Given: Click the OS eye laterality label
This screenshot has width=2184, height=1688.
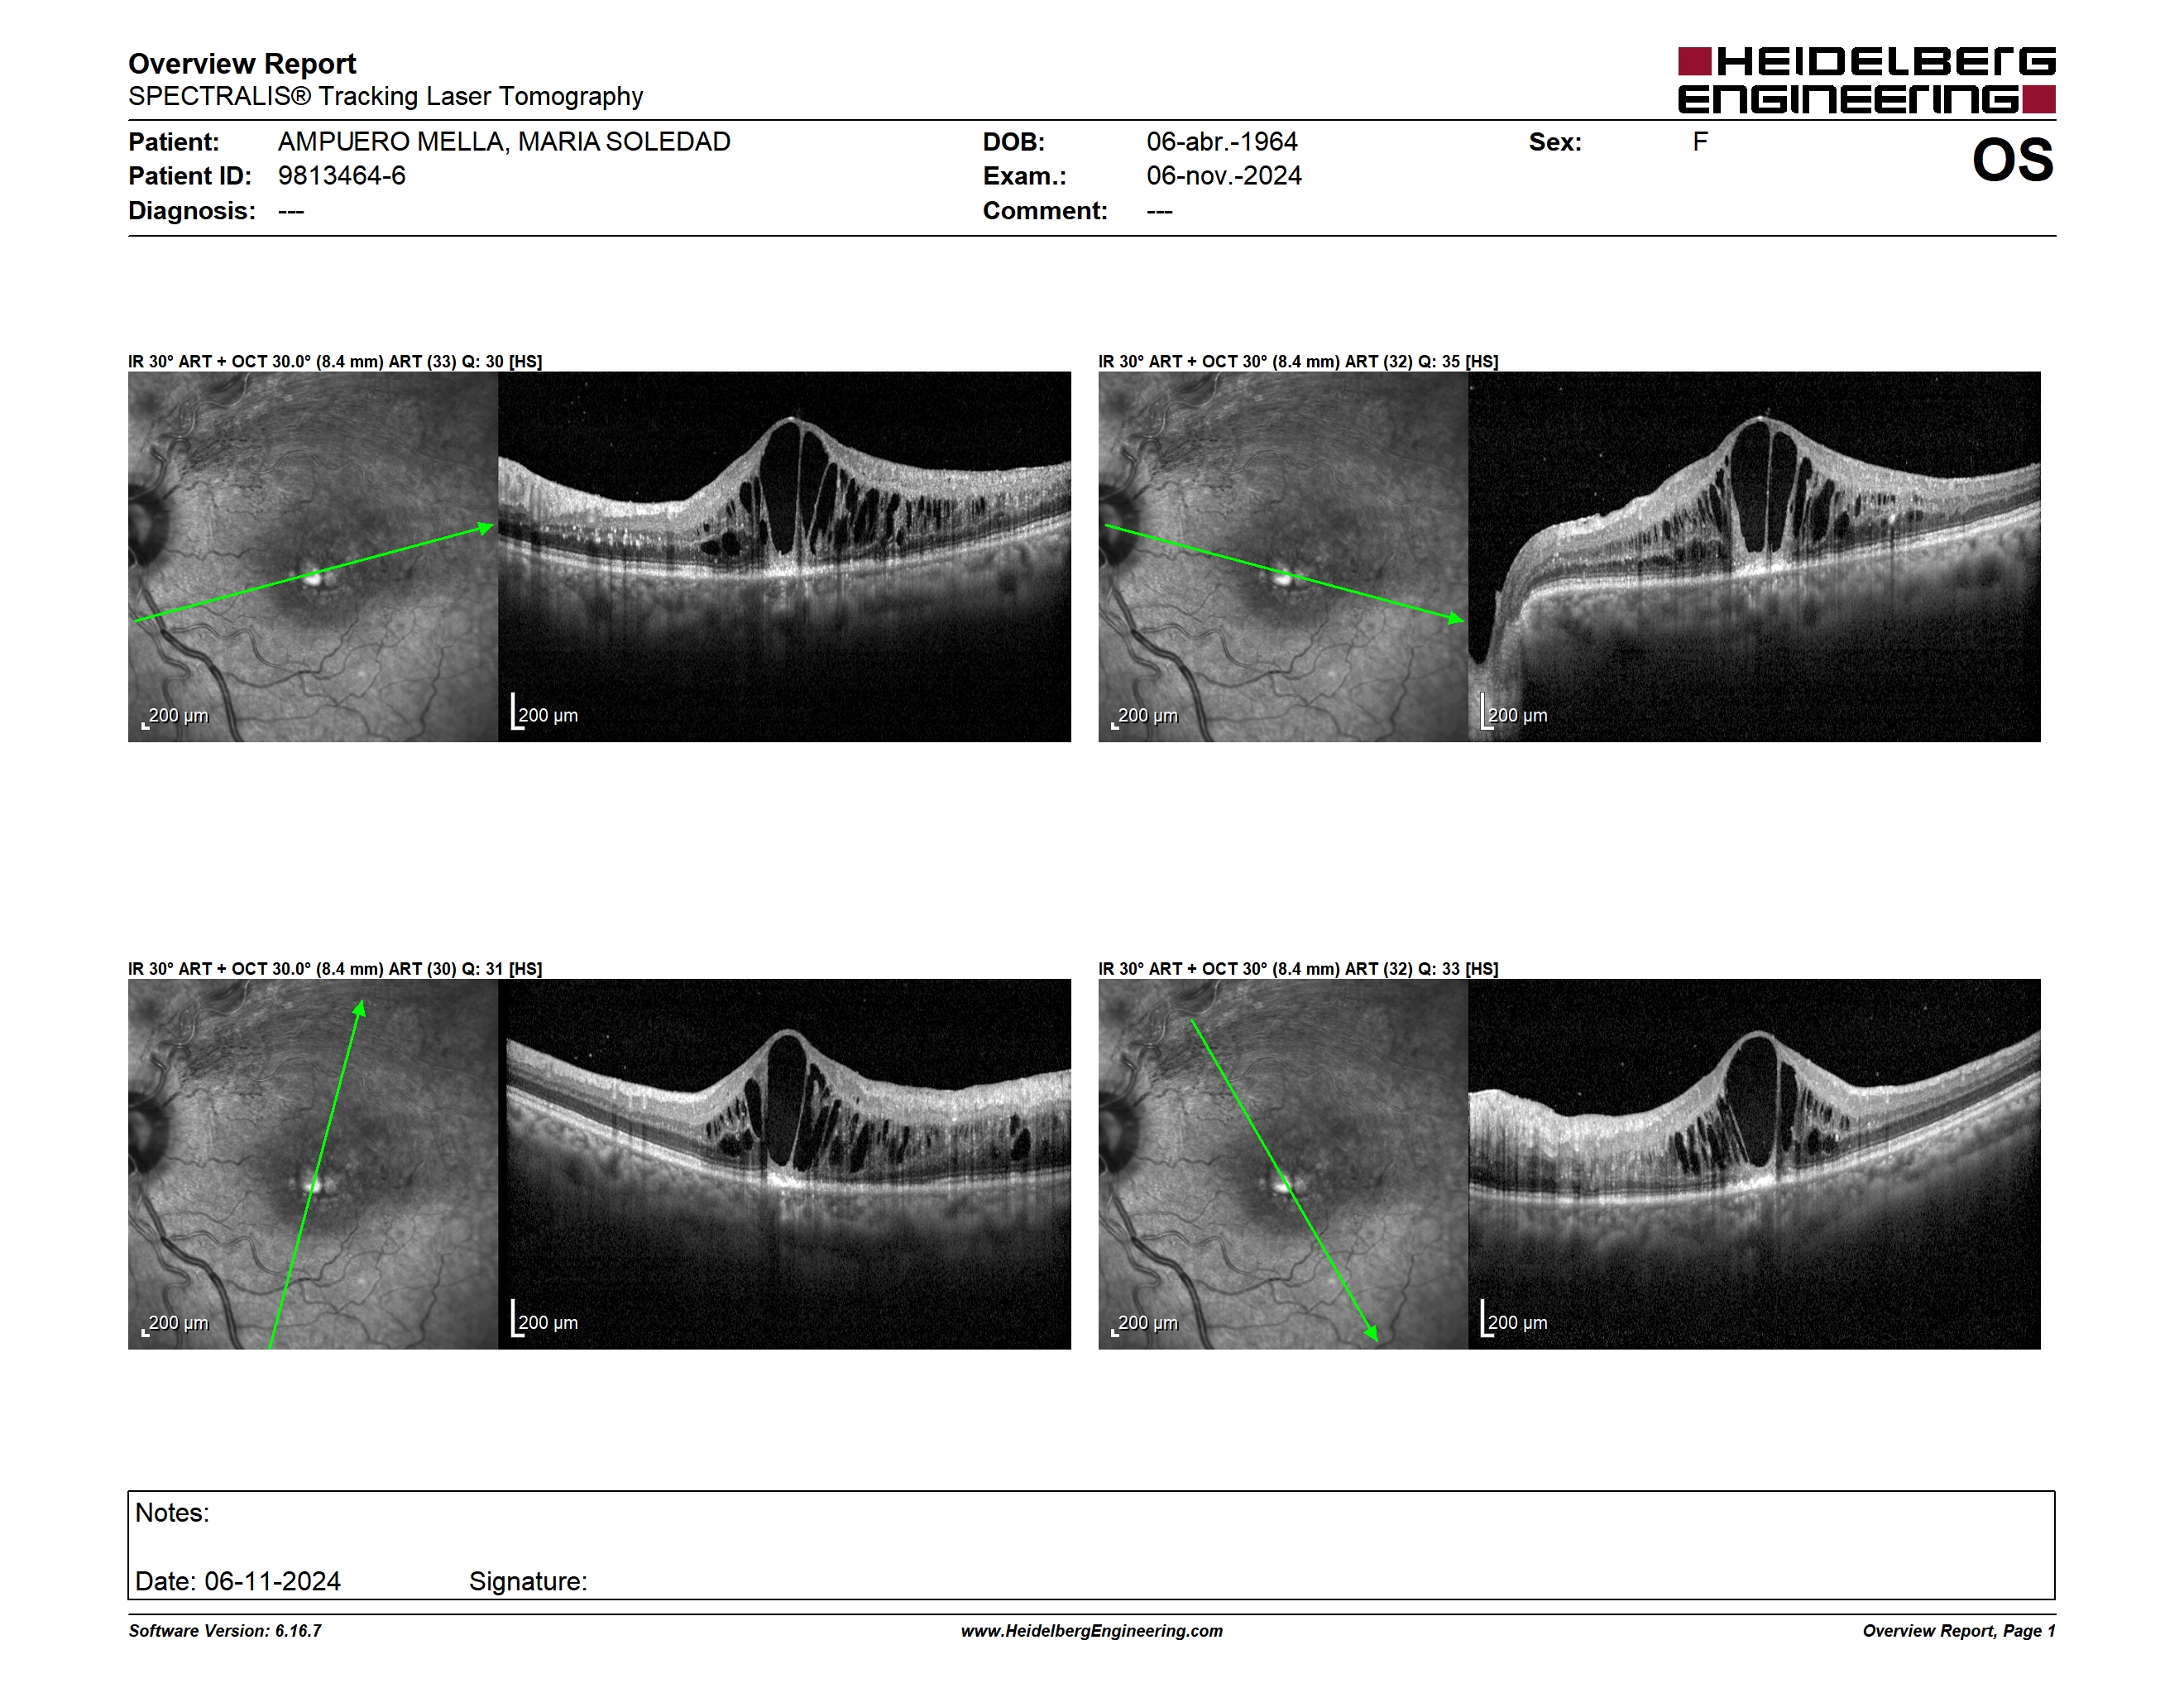Looking at the screenshot, I should click(x=2012, y=160).
